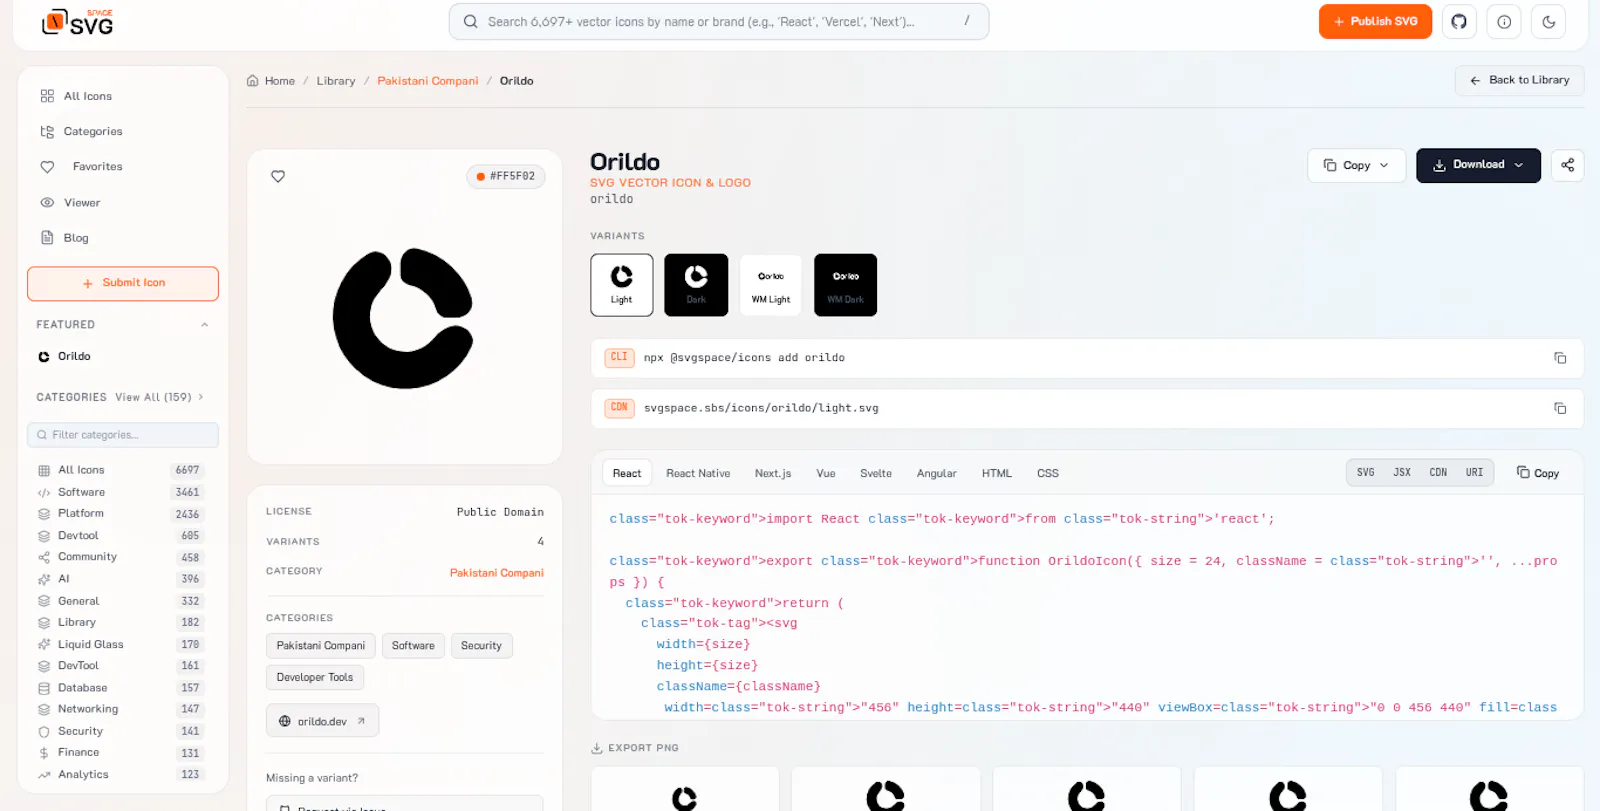Click the SVG Space logo
Screen dimensions: 1600x811
[78, 22]
